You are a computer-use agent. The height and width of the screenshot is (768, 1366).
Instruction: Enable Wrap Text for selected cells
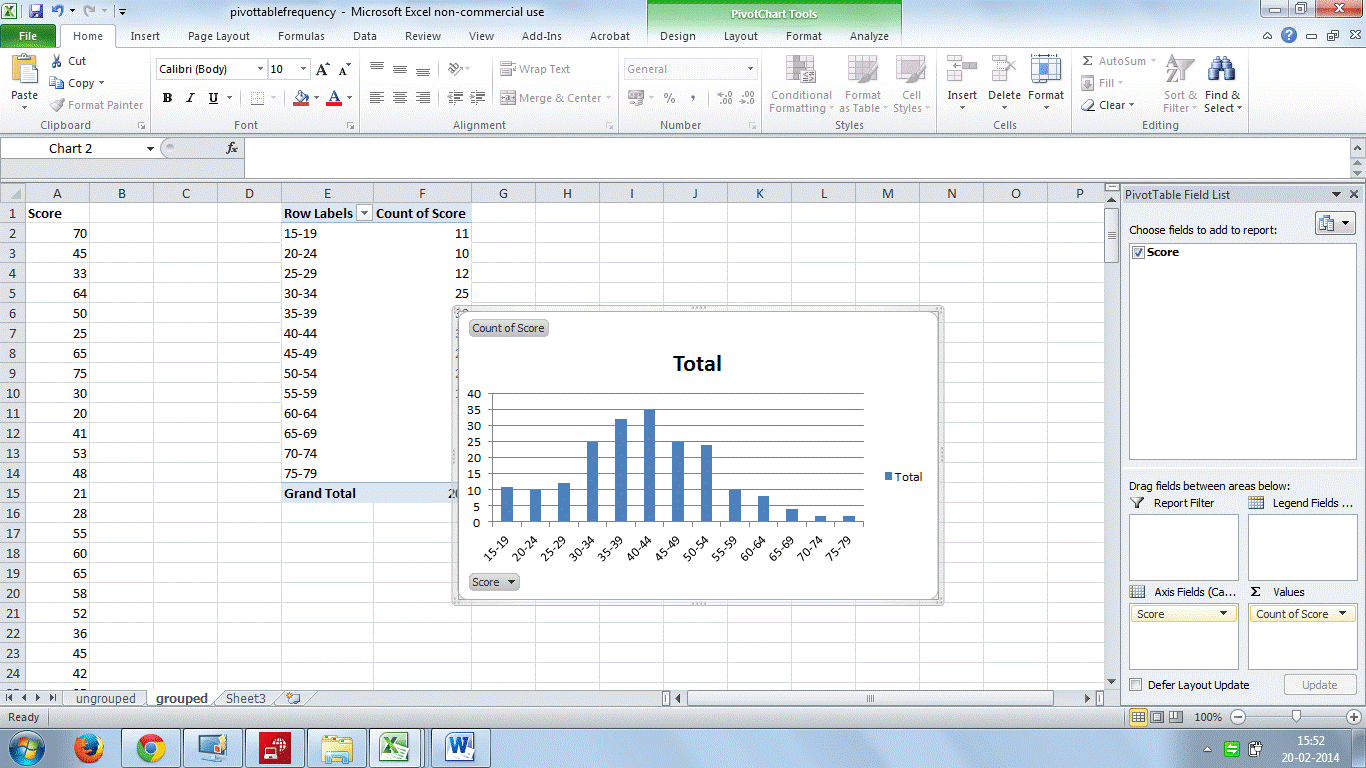pyautogui.click(x=545, y=68)
